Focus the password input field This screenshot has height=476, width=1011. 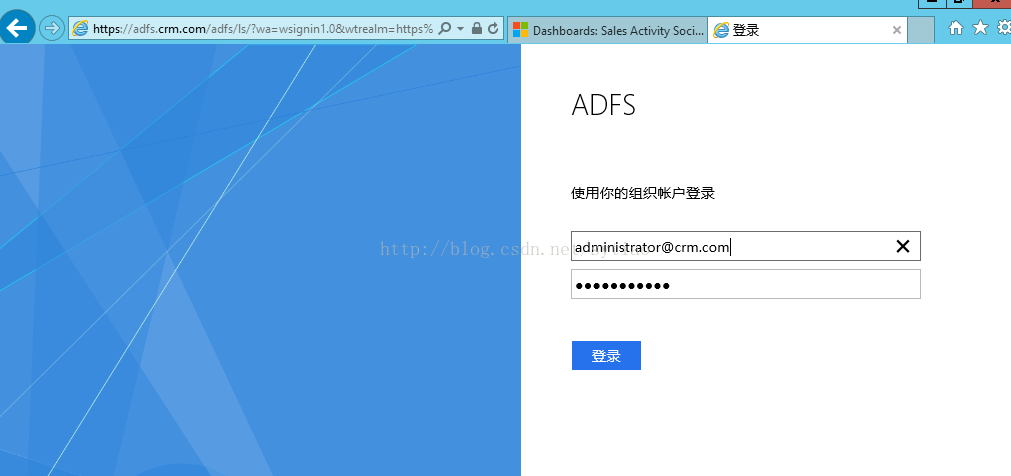coord(745,284)
